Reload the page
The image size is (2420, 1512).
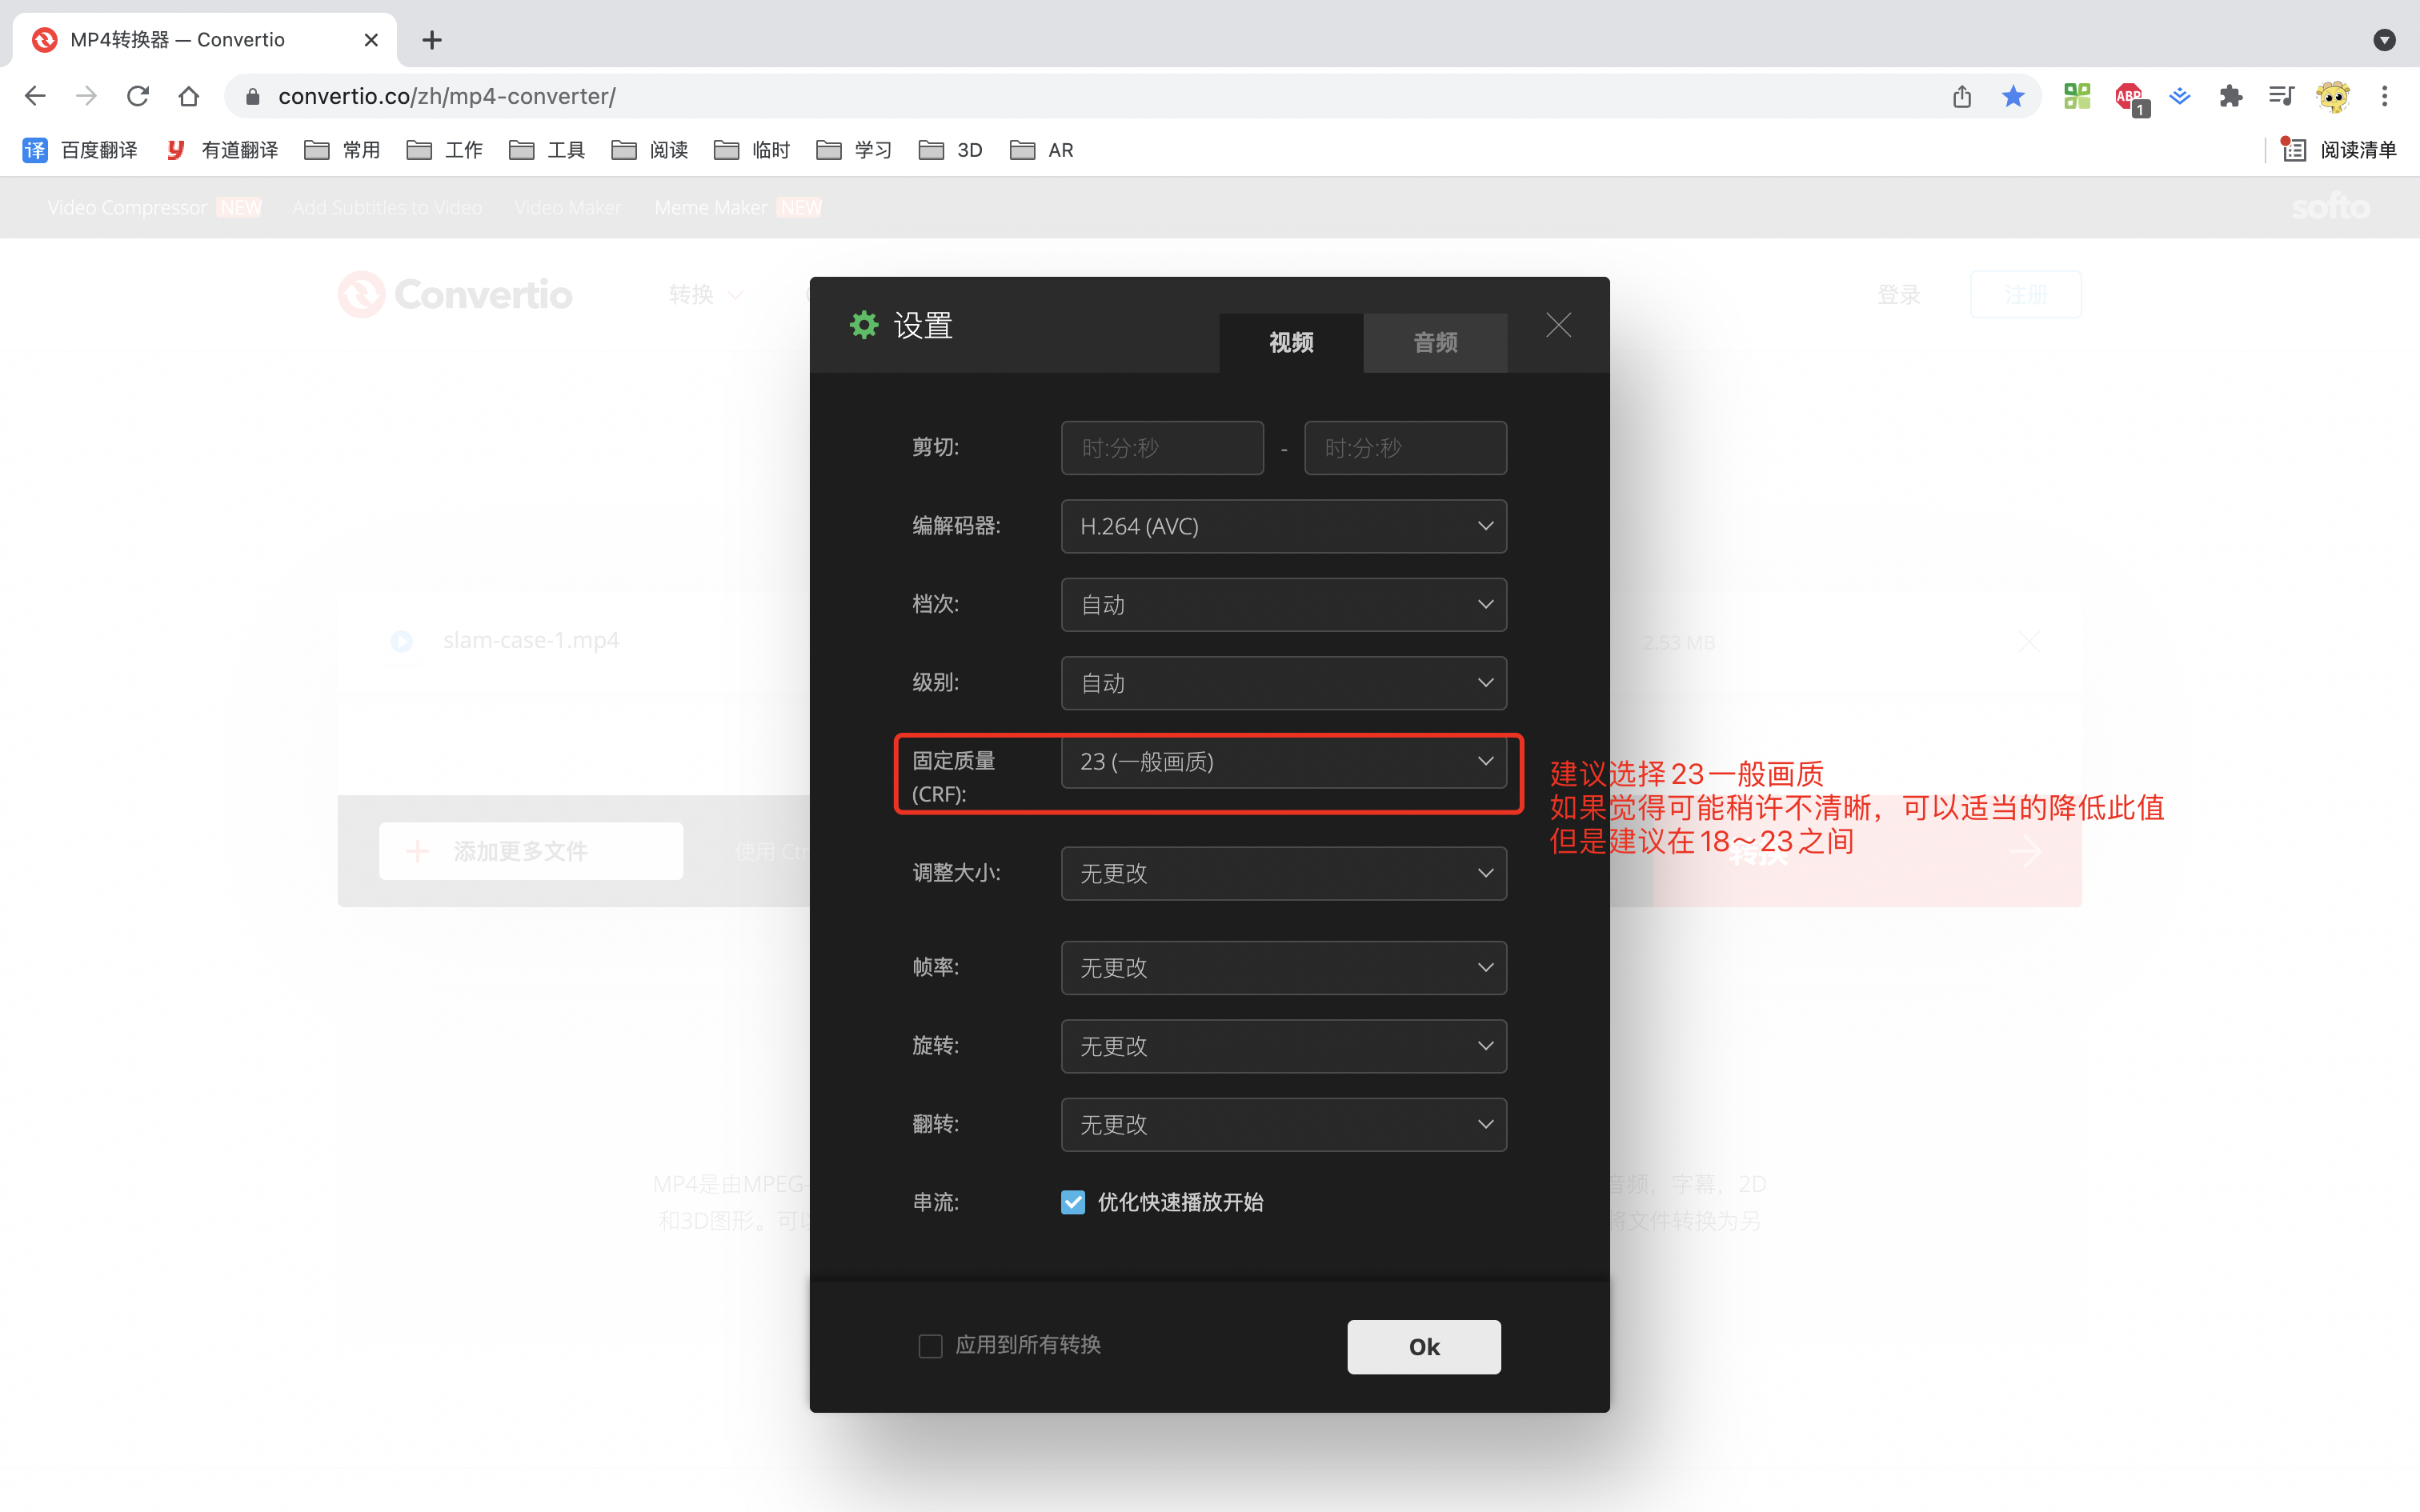pyautogui.click(x=137, y=96)
